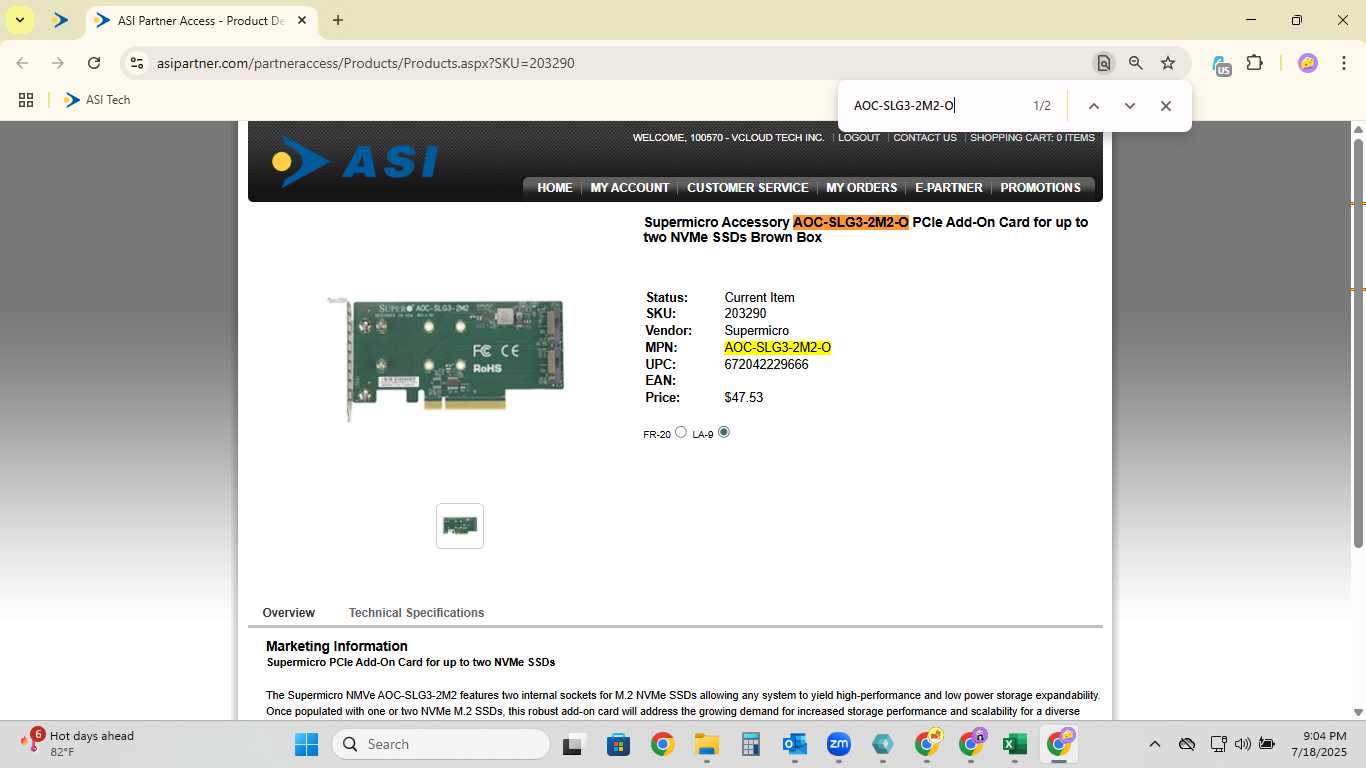1366x768 pixels.
Task: Open the HOME menu item
Action: (555, 188)
